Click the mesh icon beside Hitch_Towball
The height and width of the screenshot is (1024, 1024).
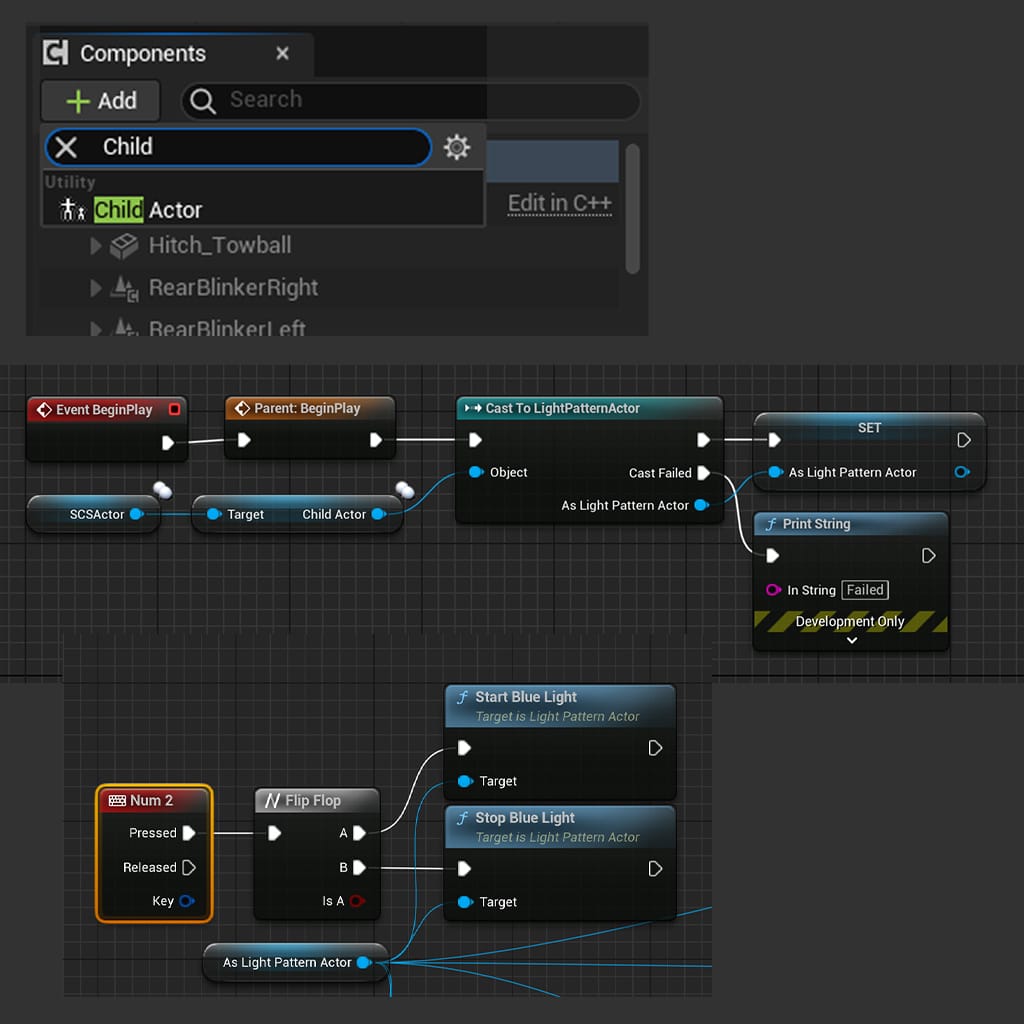click(123, 245)
